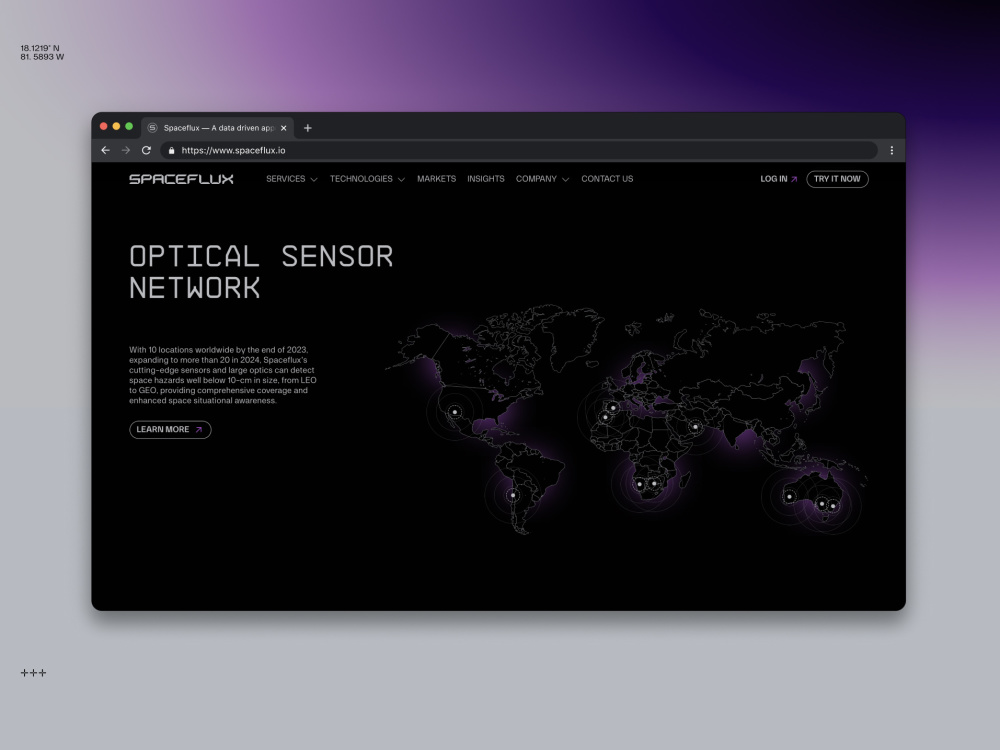Go to Contact Us
1000x750 pixels.
607,179
